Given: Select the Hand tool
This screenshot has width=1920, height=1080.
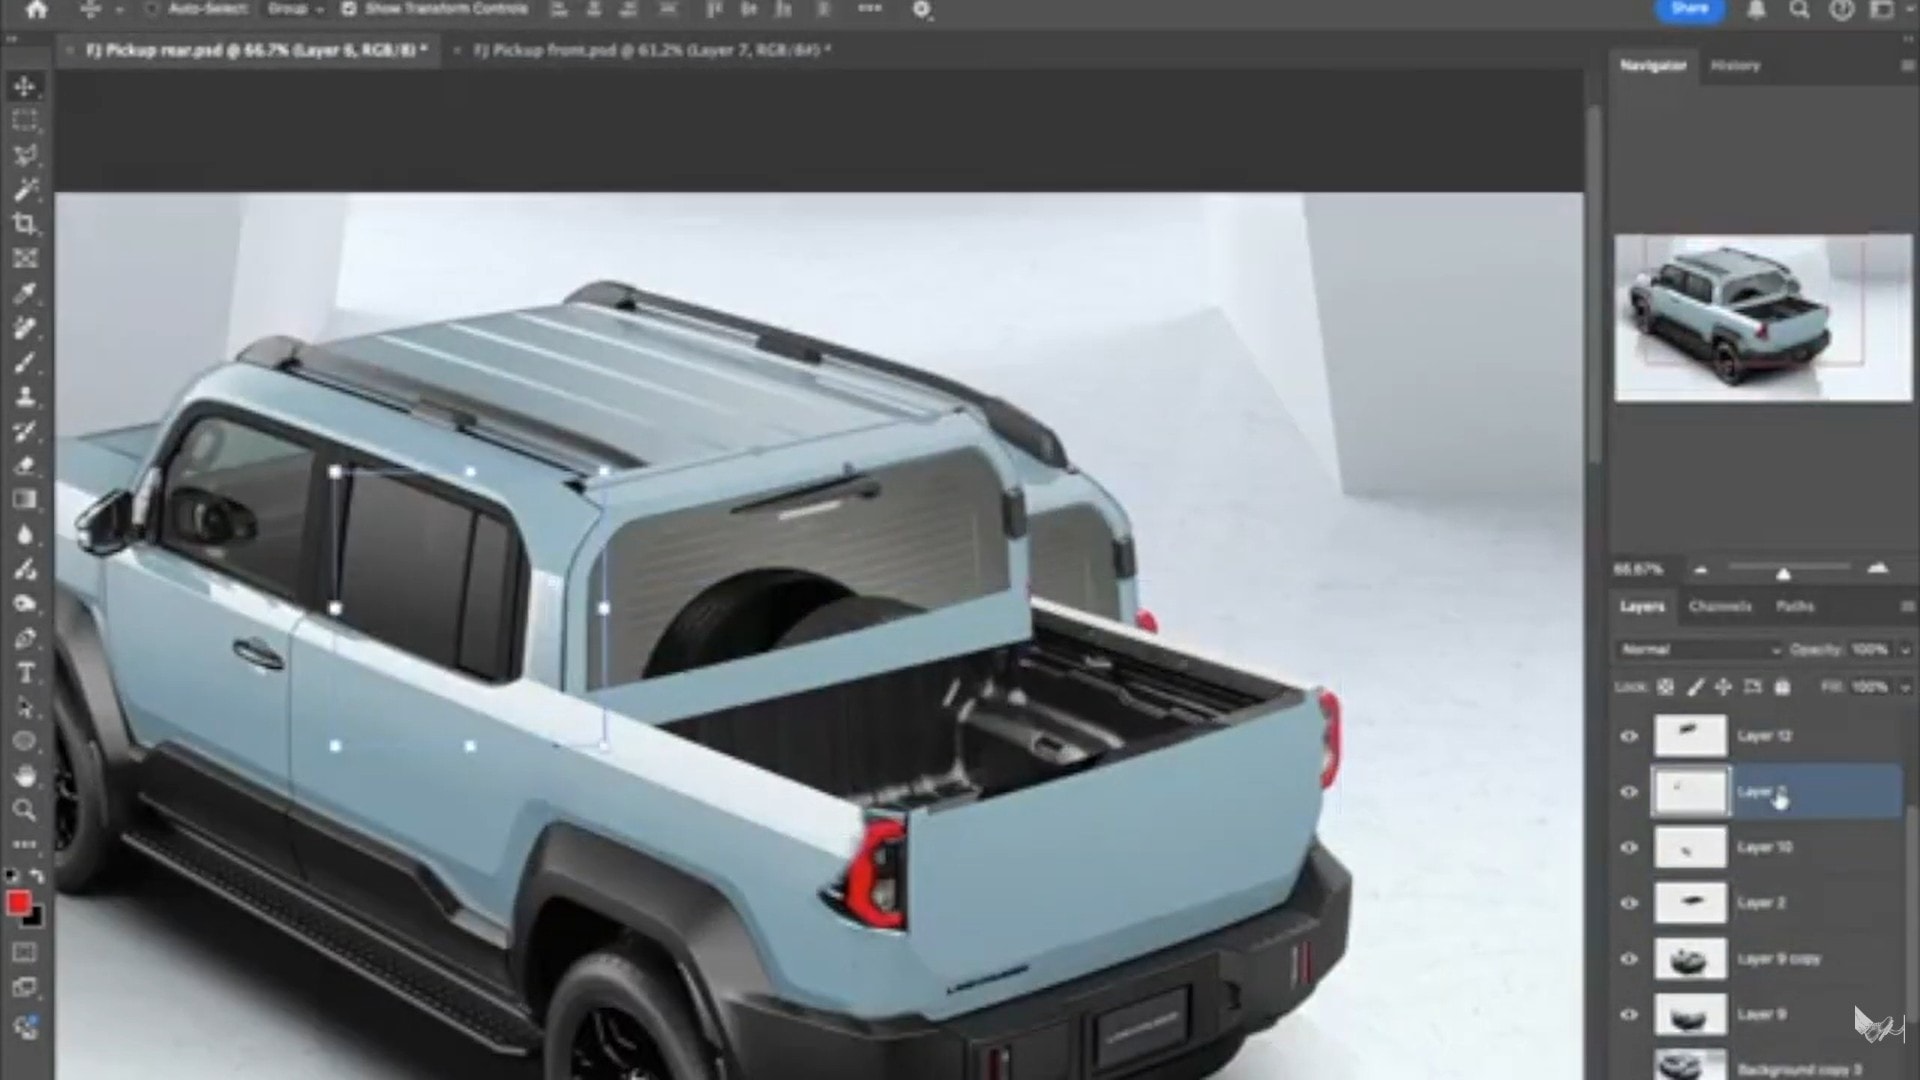Looking at the screenshot, I should pos(25,776).
